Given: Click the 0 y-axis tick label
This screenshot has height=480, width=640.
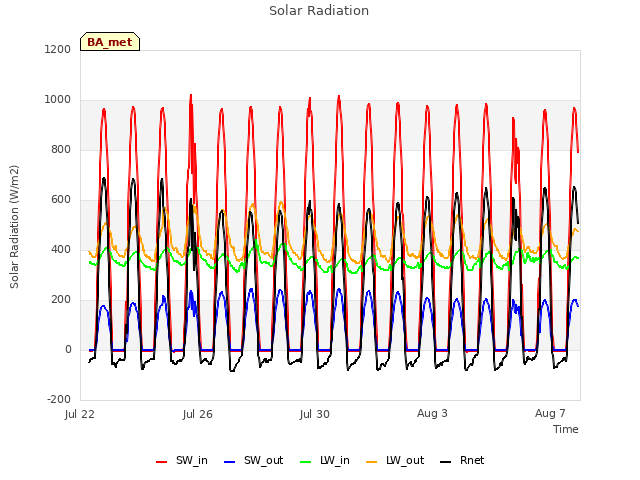Looking at the screenshot, I should point(68,349).
